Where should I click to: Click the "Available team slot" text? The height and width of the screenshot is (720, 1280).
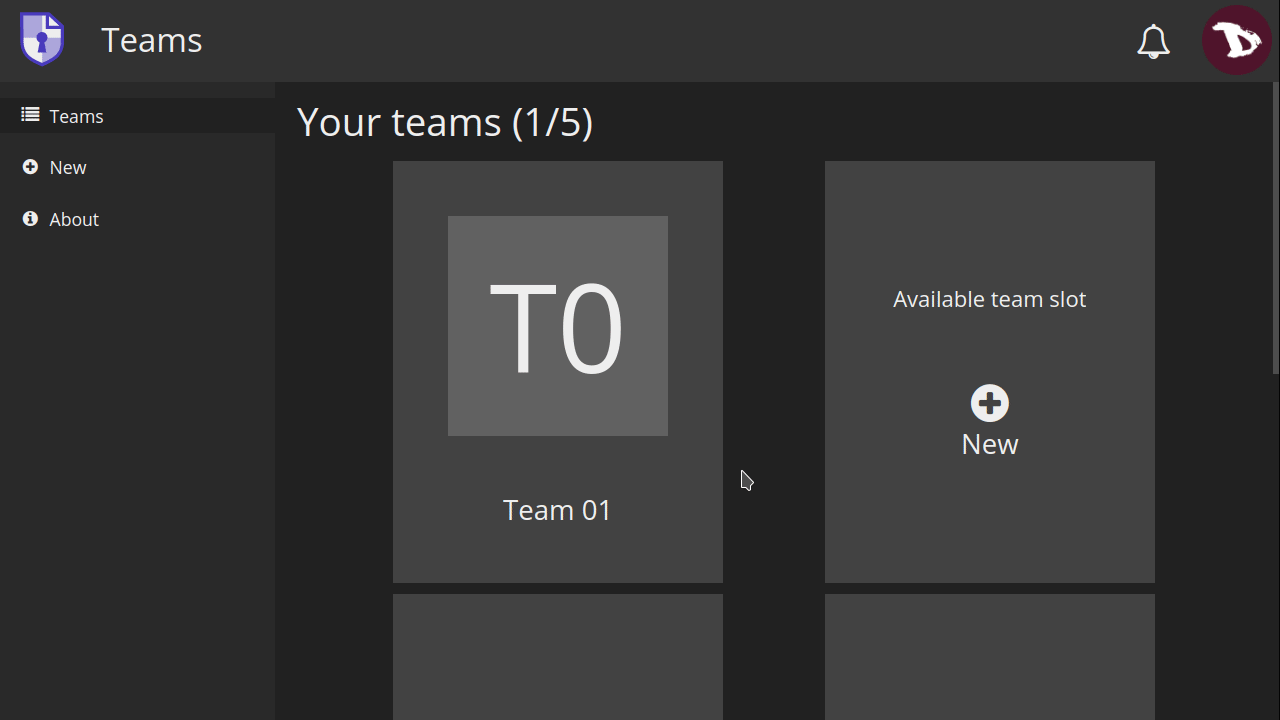point(989,300)
